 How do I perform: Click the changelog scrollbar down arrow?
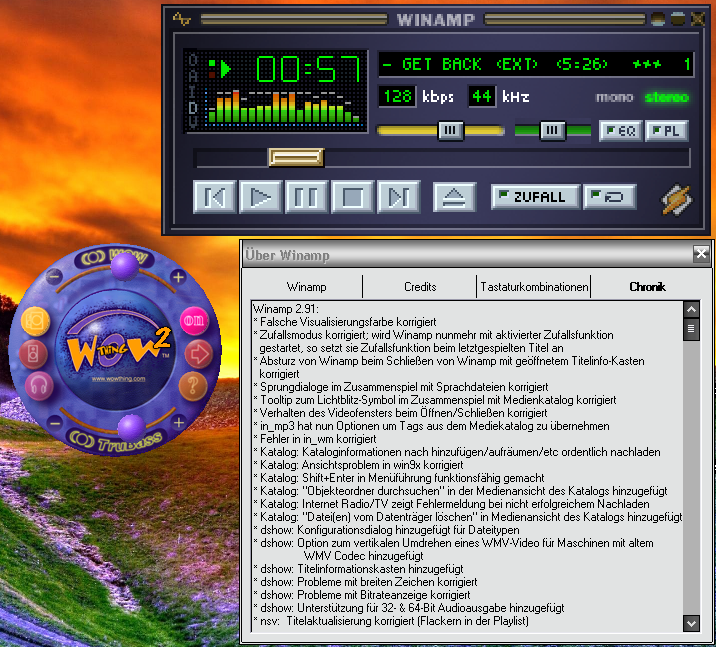click(691, 623)
